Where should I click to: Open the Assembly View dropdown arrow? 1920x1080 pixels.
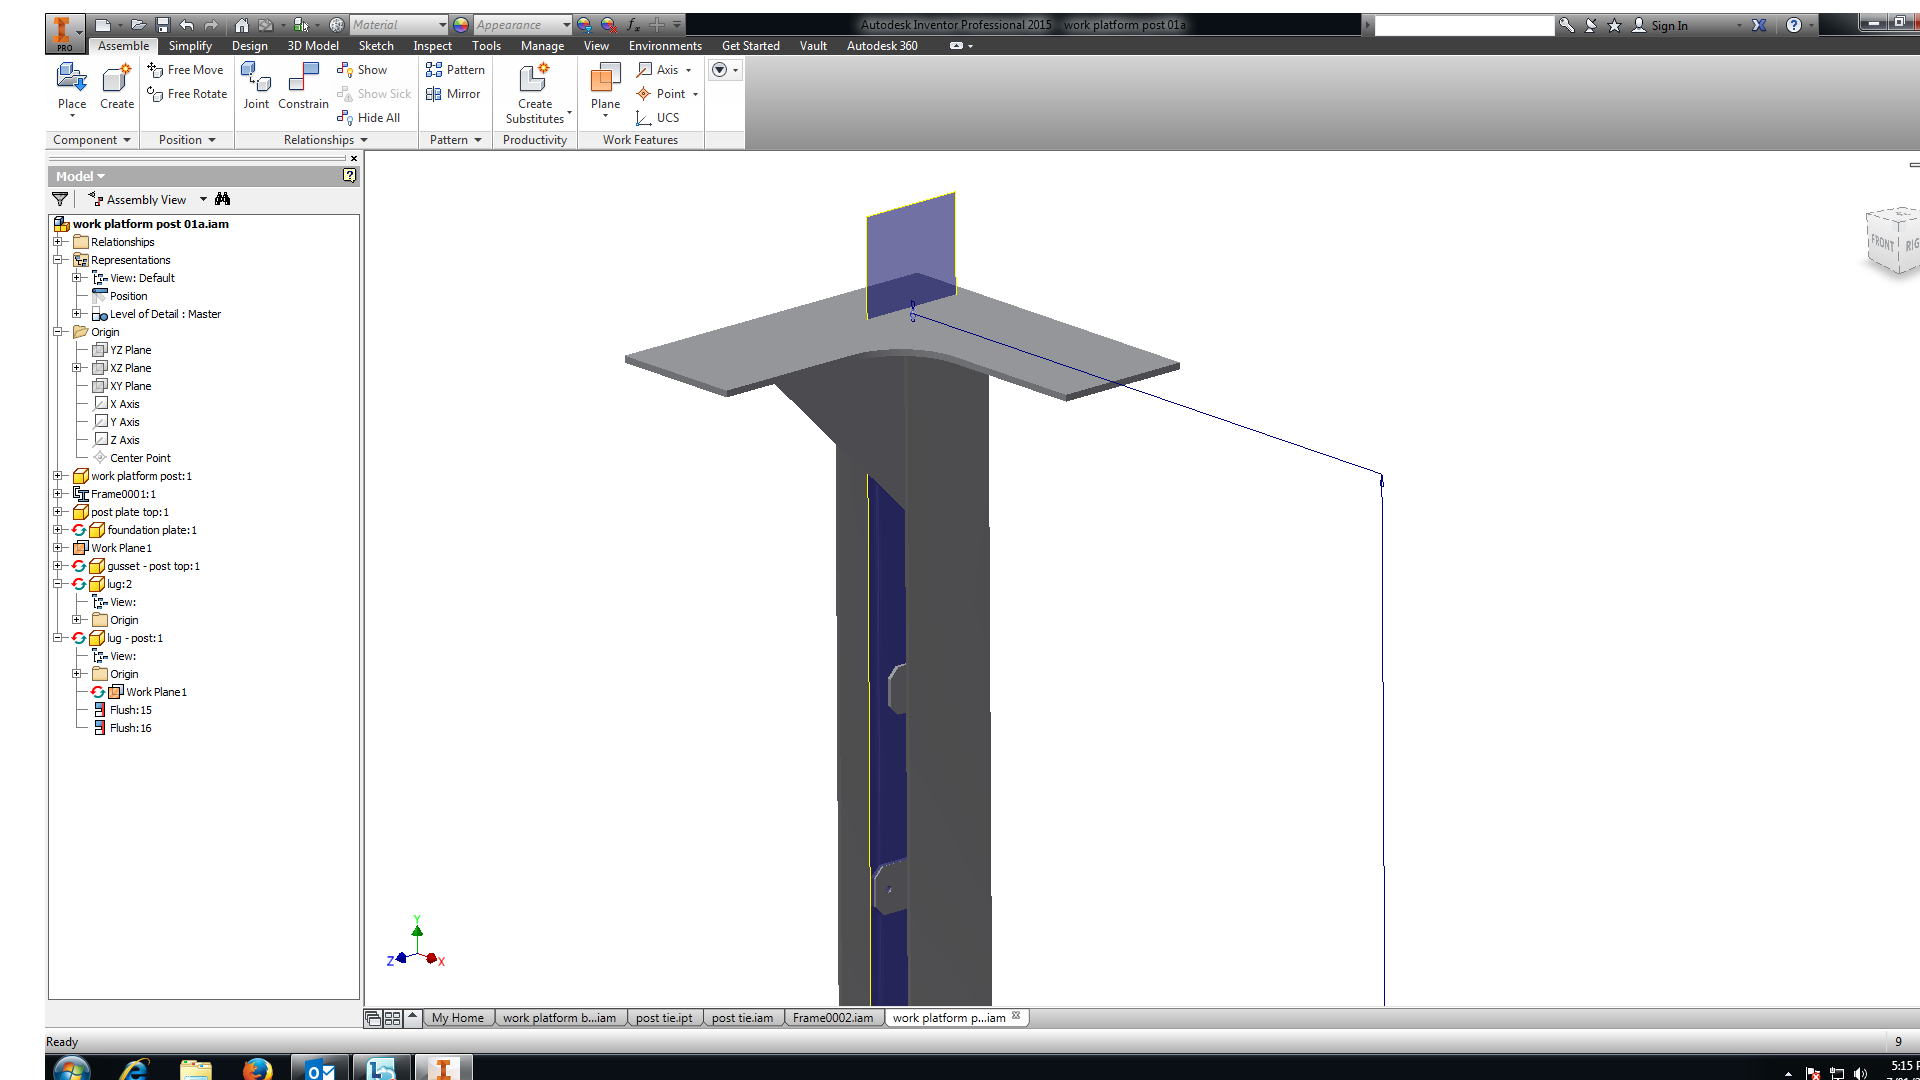click(203, 199)
